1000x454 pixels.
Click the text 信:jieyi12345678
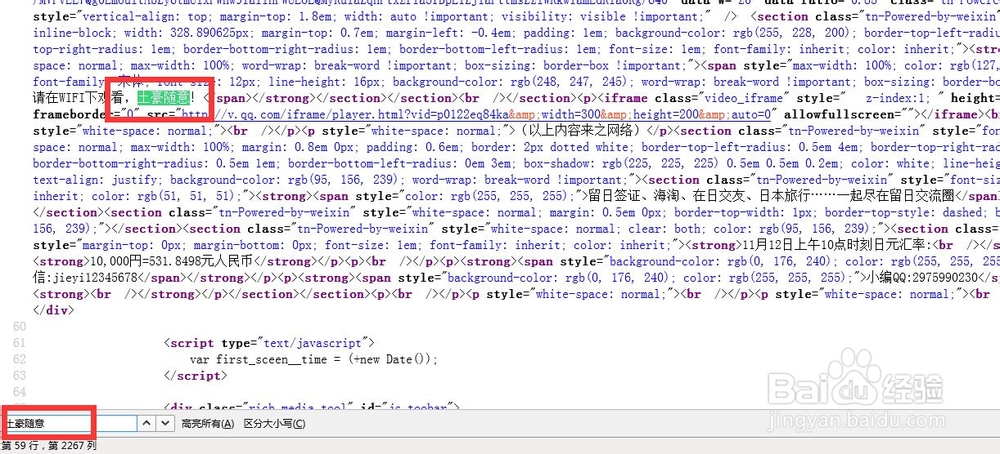pos(86,278)
